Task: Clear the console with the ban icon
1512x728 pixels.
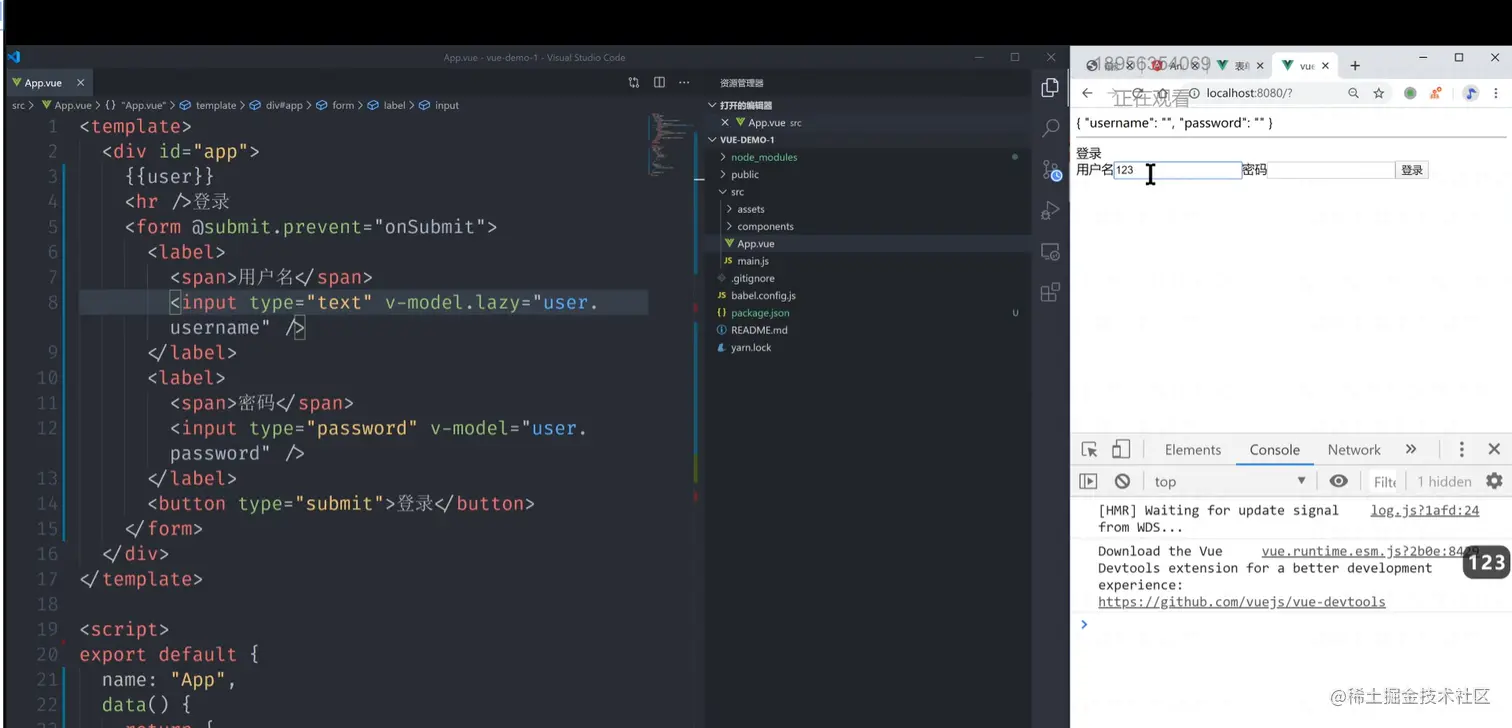Action: [1122, 481]
